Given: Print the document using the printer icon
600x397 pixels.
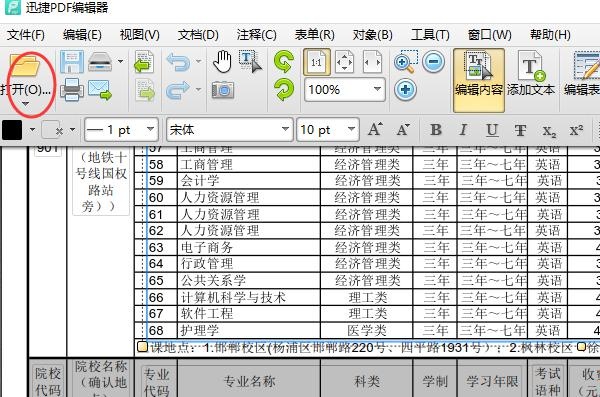Looking at the screenshot, I should [72, 90].
